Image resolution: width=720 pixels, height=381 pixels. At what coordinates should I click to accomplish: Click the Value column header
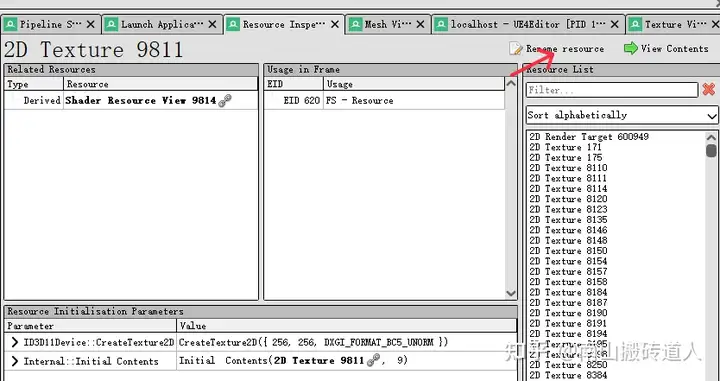[x=347, y=326]
